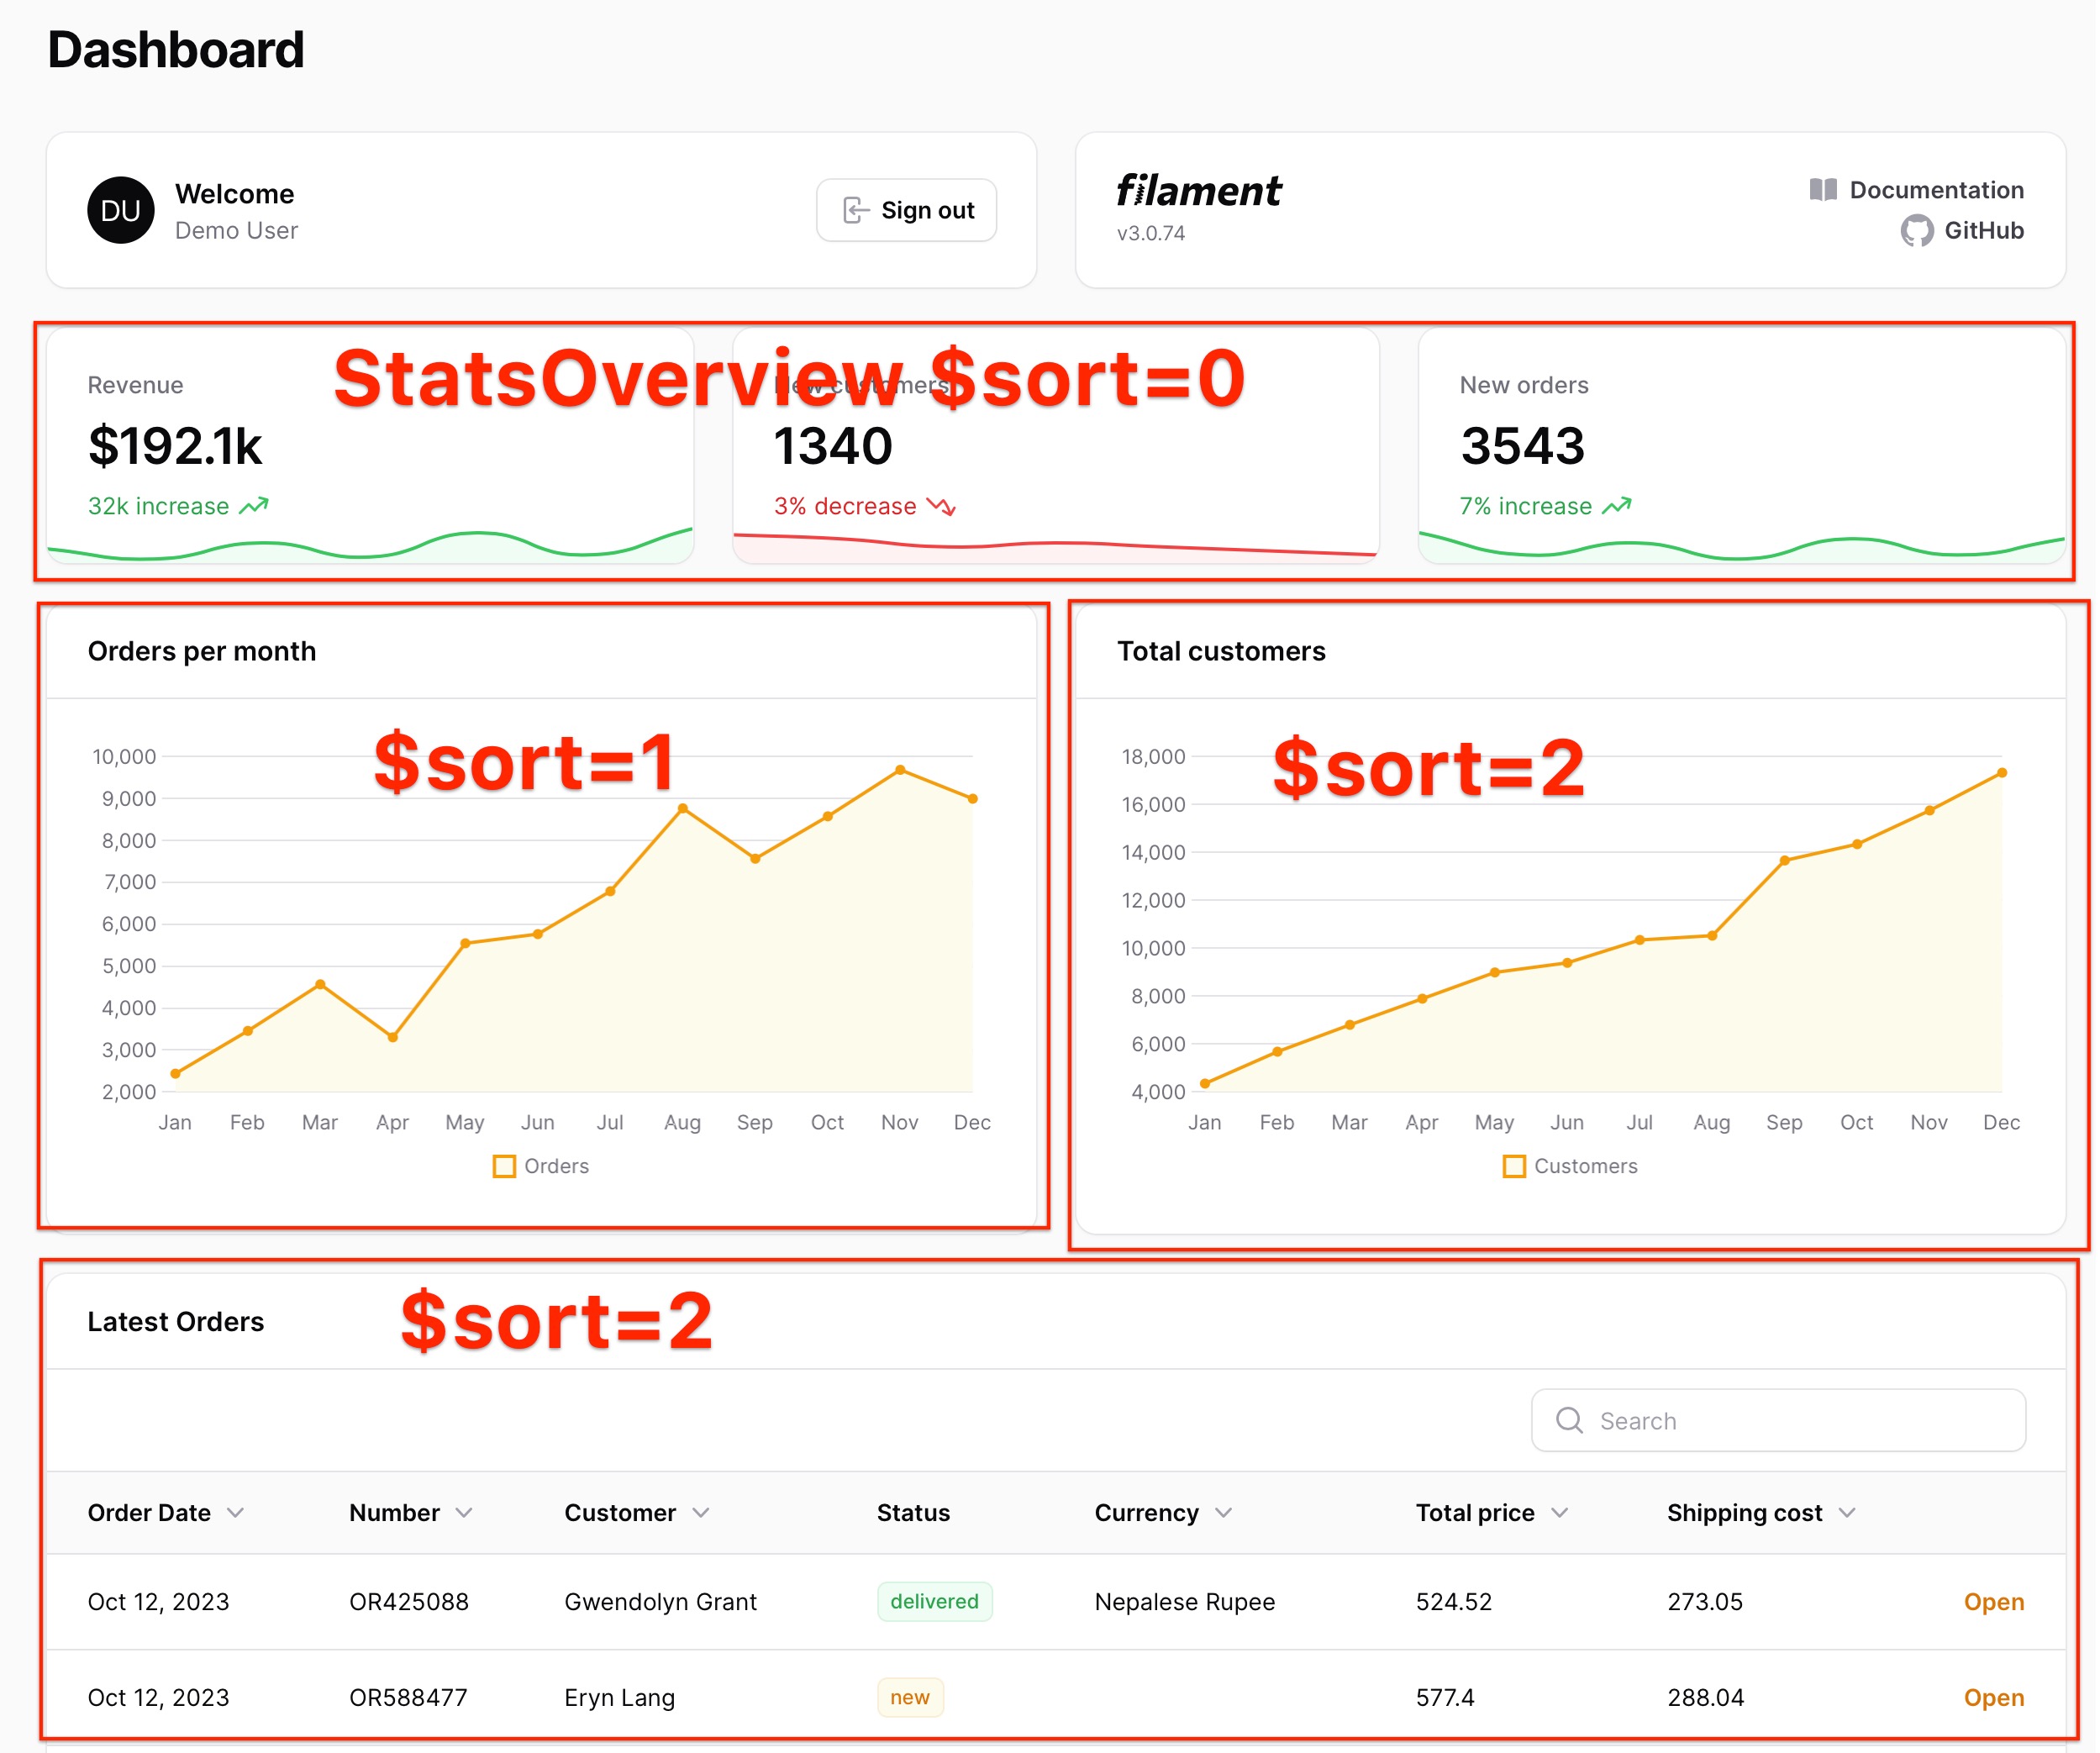Click the GitHub octocat icon
This screenshot has width=2100, height=1753.
(1916, 231)
